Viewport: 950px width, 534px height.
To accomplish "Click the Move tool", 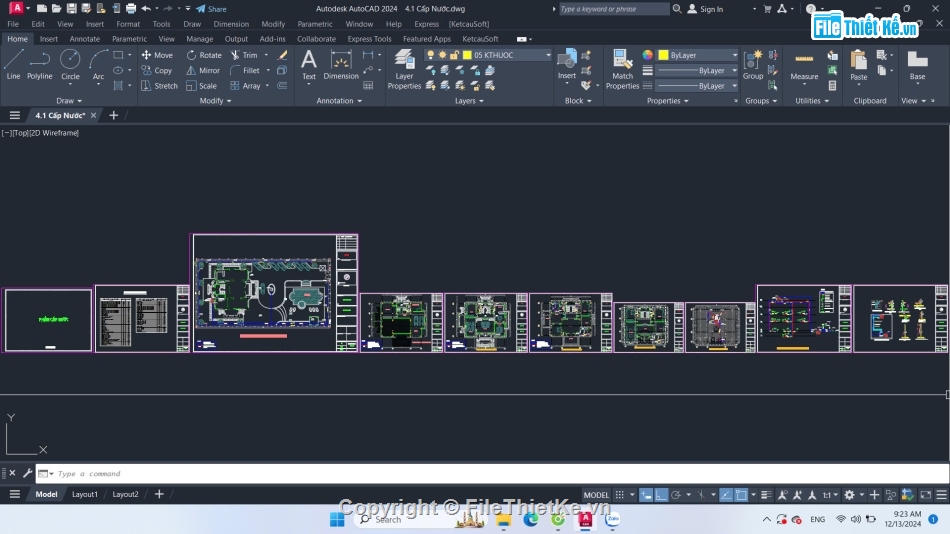I will coord(158,55).
